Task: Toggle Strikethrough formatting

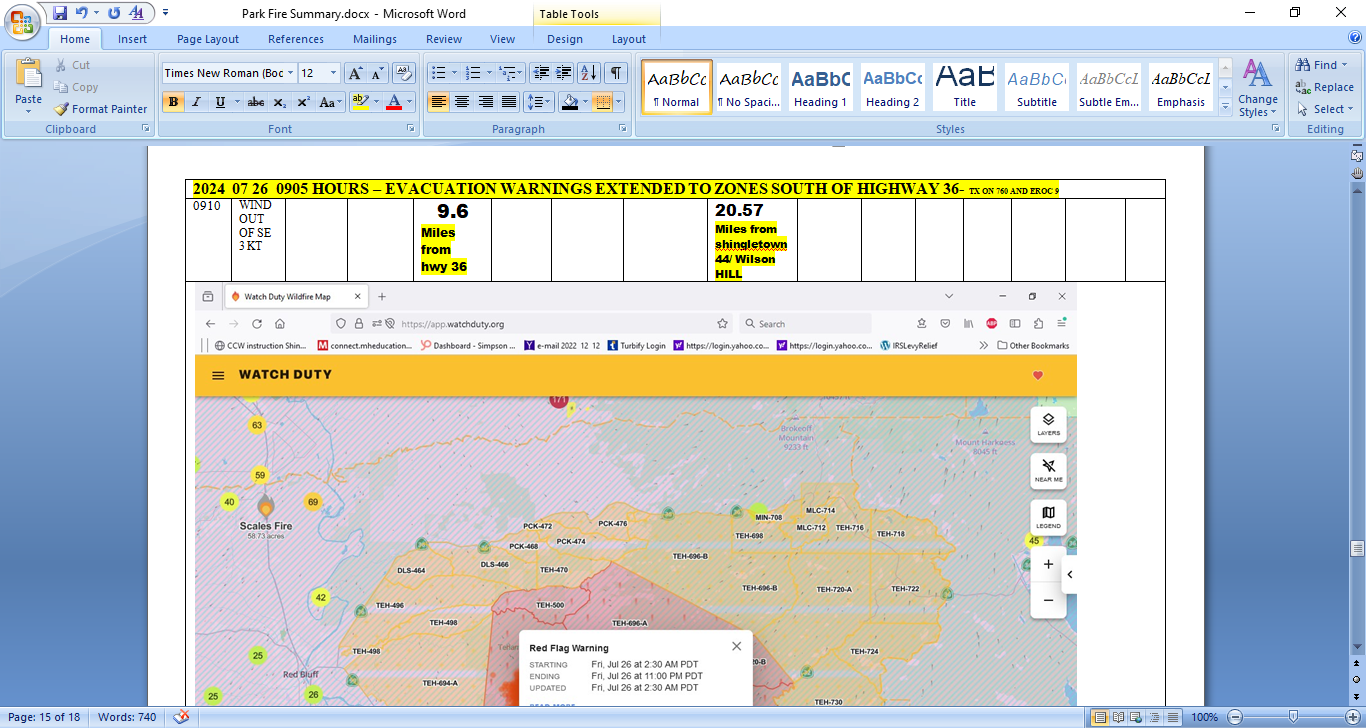Action: (256, 102)
